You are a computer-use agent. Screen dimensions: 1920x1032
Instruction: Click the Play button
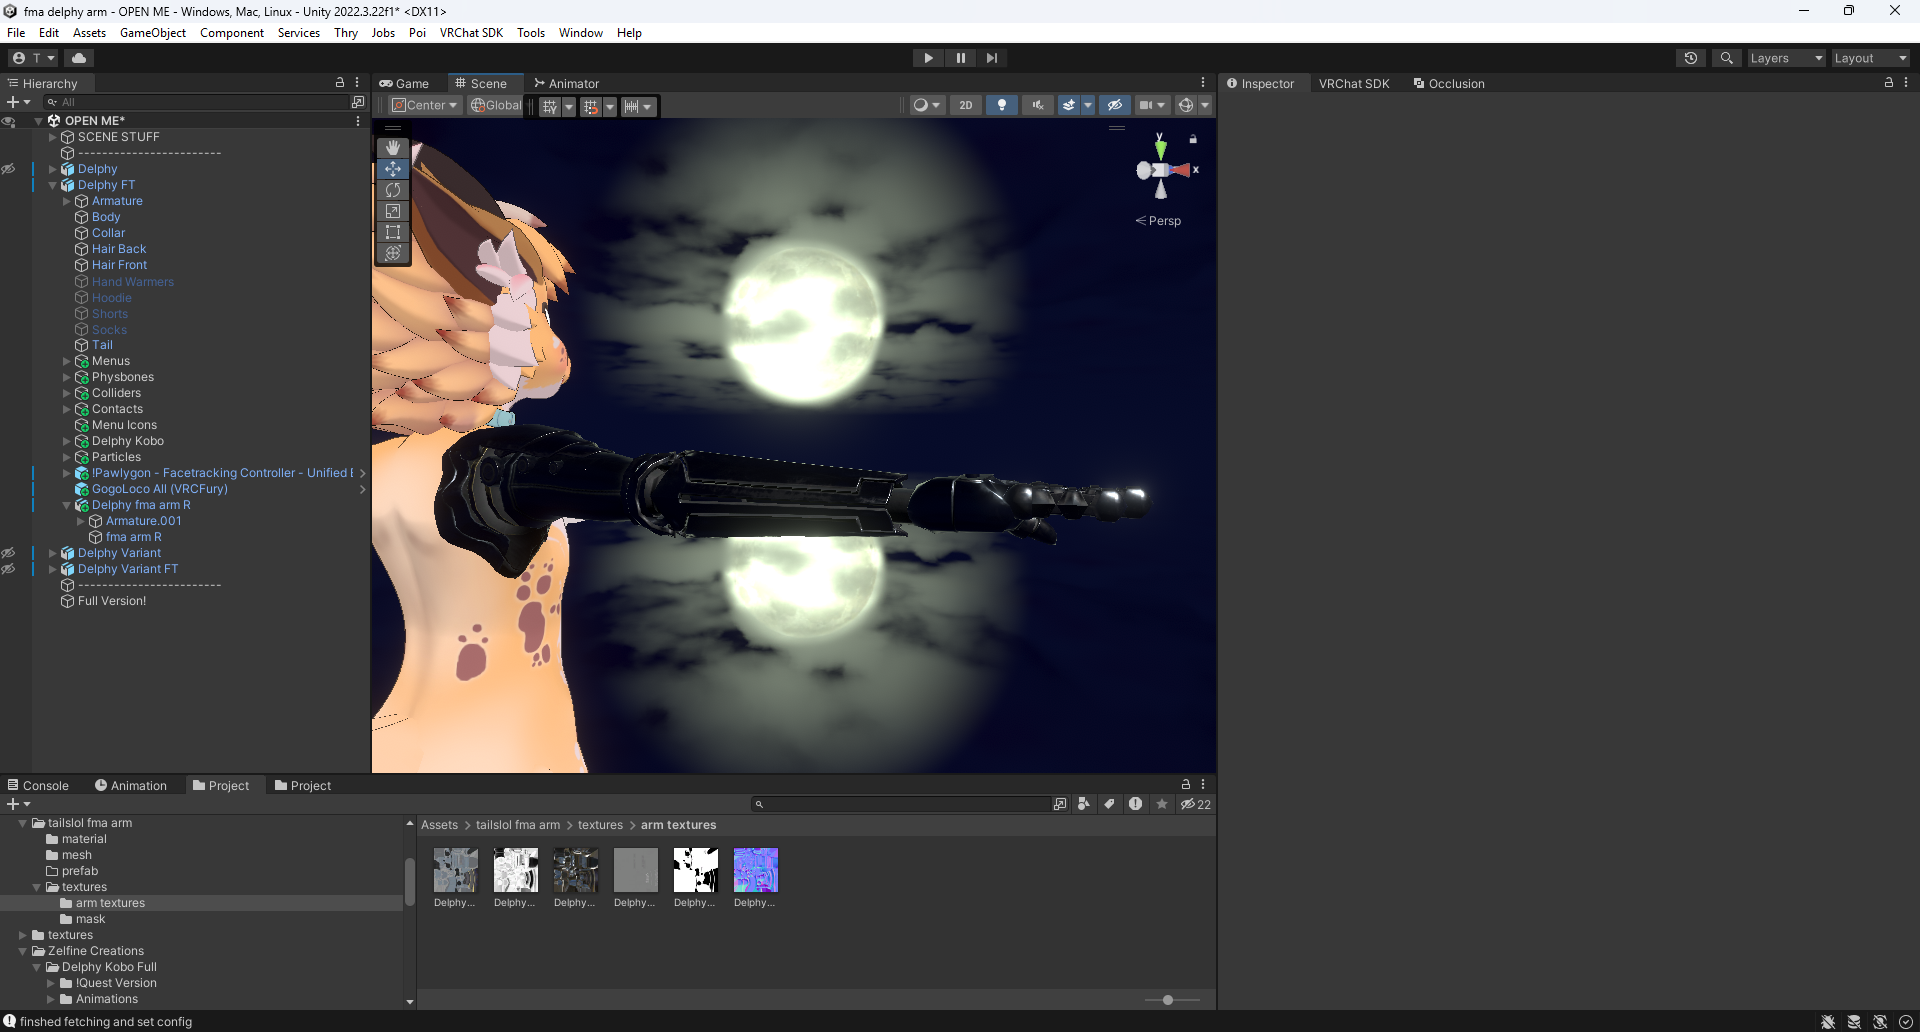(929, 58)
